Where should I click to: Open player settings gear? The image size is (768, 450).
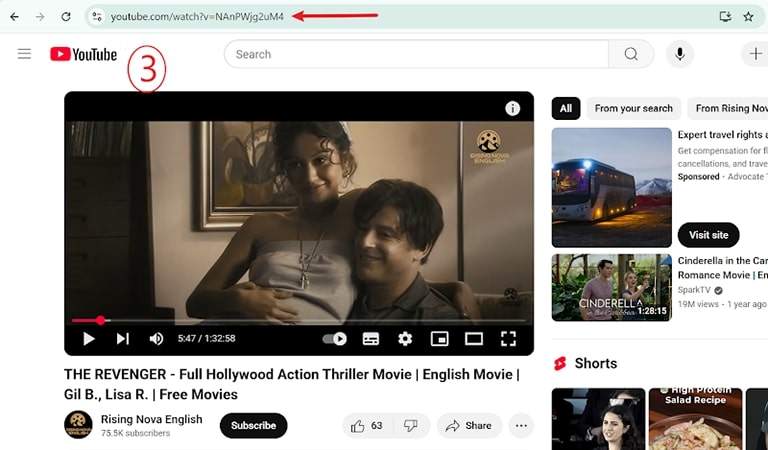tap(405, 338)
